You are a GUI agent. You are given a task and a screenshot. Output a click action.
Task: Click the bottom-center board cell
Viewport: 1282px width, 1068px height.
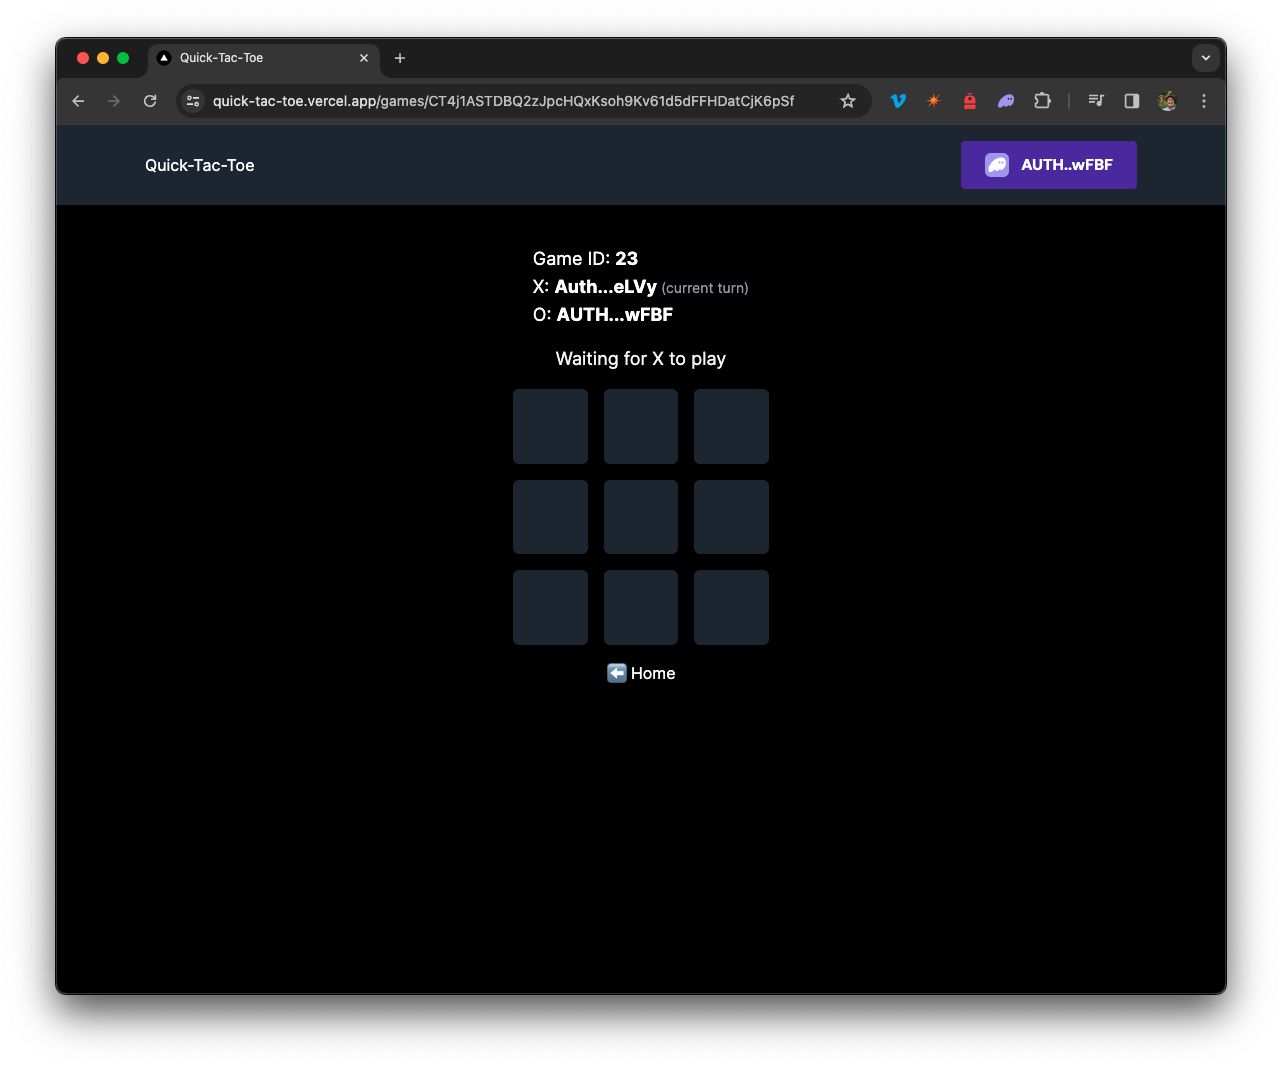tap(641, 607)
